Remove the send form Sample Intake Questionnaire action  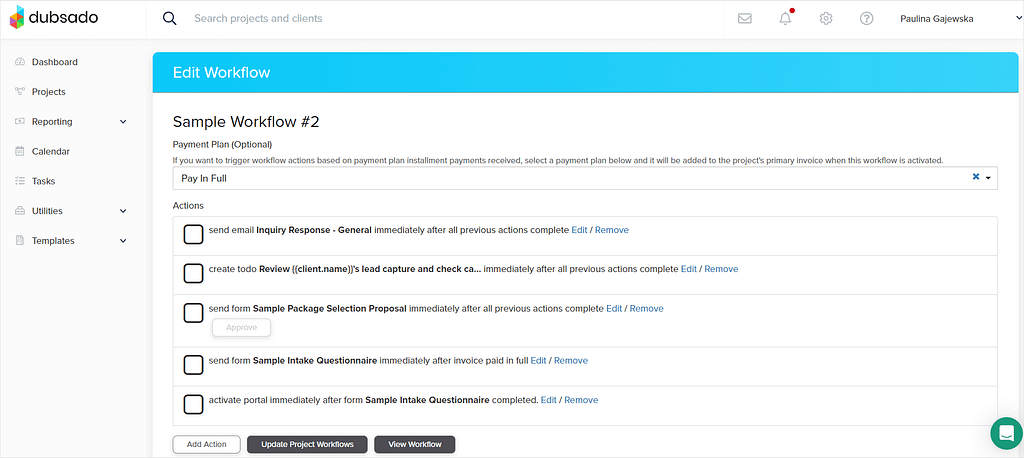point(571,360)
